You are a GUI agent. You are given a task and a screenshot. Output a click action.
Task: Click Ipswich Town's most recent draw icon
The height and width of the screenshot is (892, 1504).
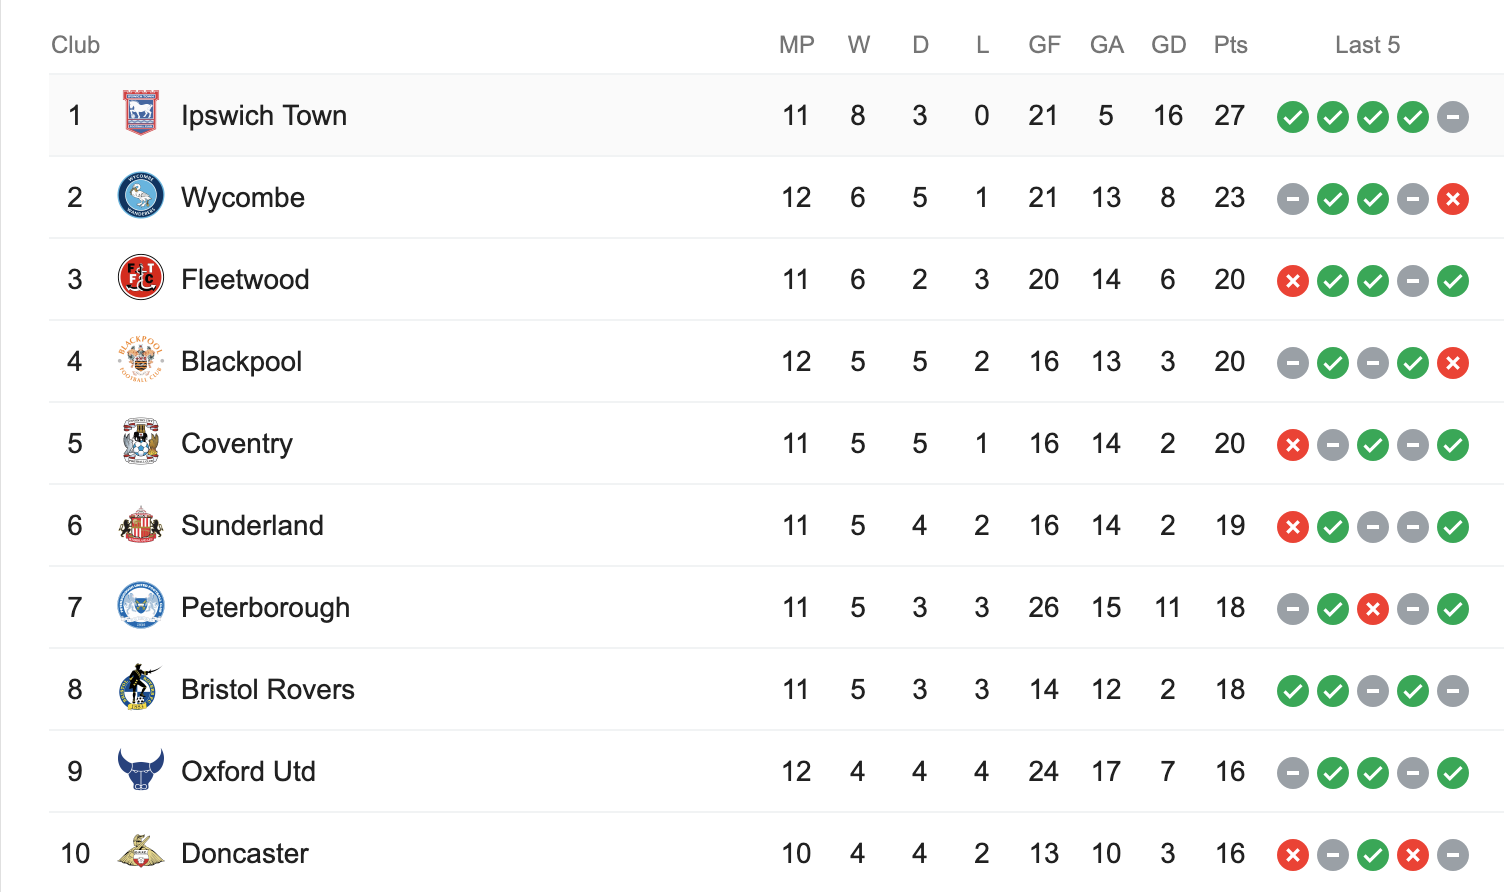pyautogui.click(x=1452, y=117)
